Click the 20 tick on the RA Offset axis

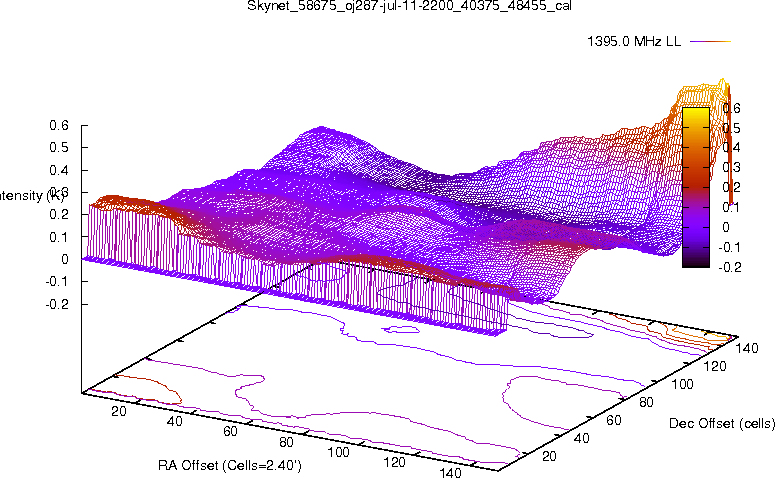tap(119, 411)
